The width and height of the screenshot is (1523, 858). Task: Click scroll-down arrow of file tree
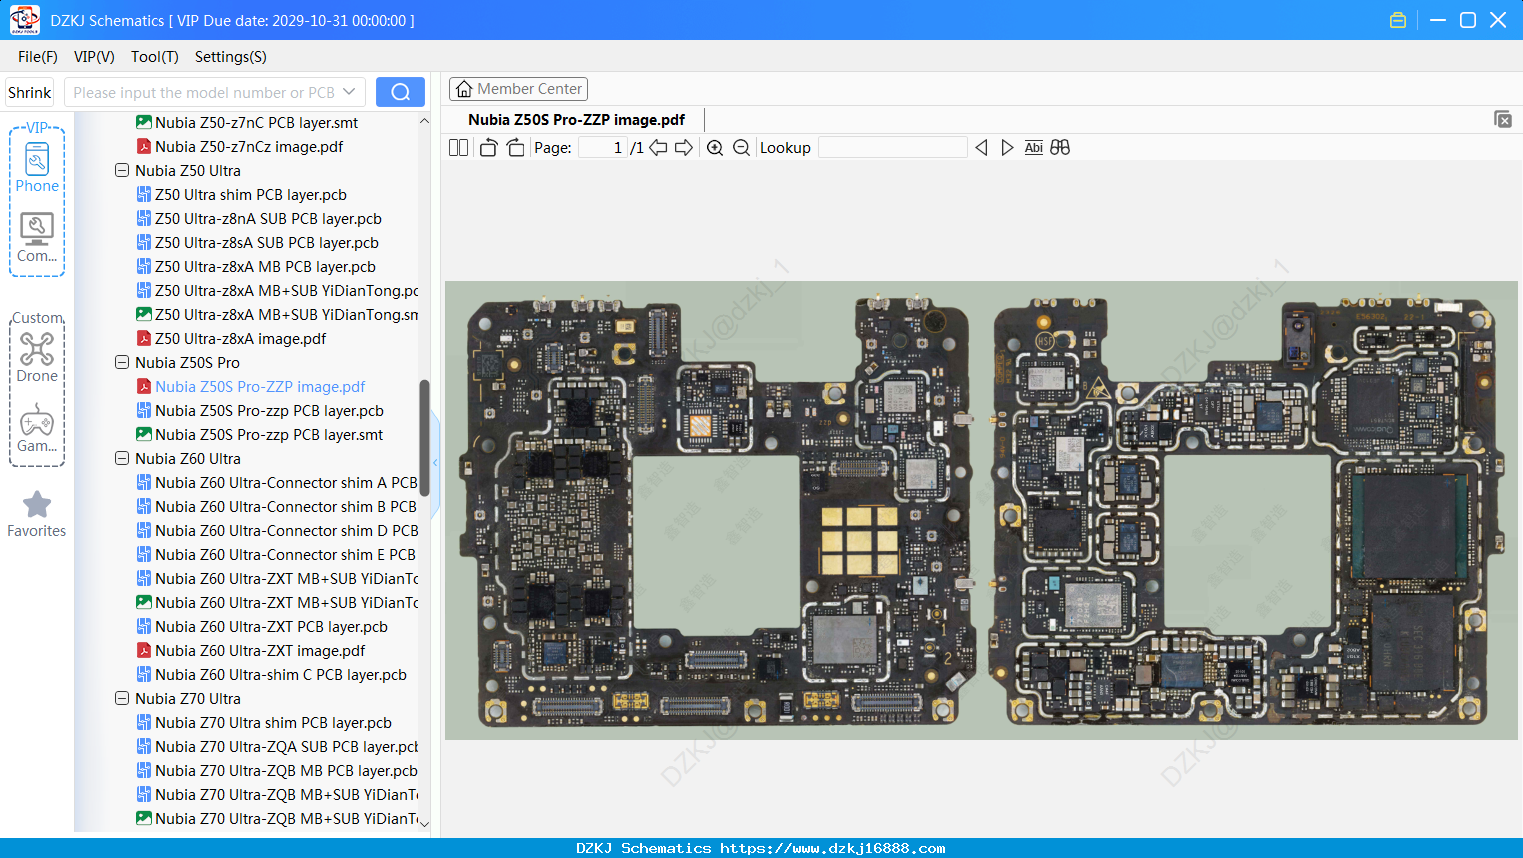click(x=424, y=823)
